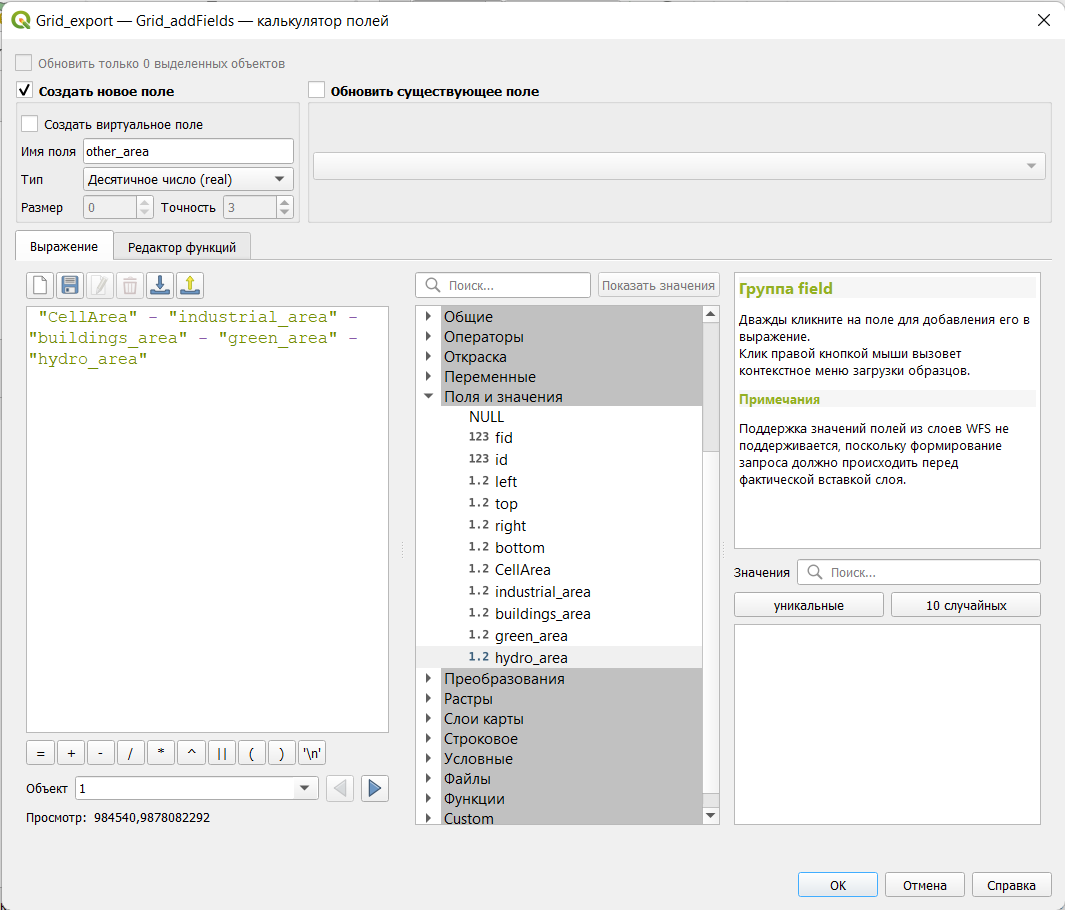Viewport: 1065px width, 910px height.
Task: Select the "Выражение" tab
Action: click(x=64, y=247)
